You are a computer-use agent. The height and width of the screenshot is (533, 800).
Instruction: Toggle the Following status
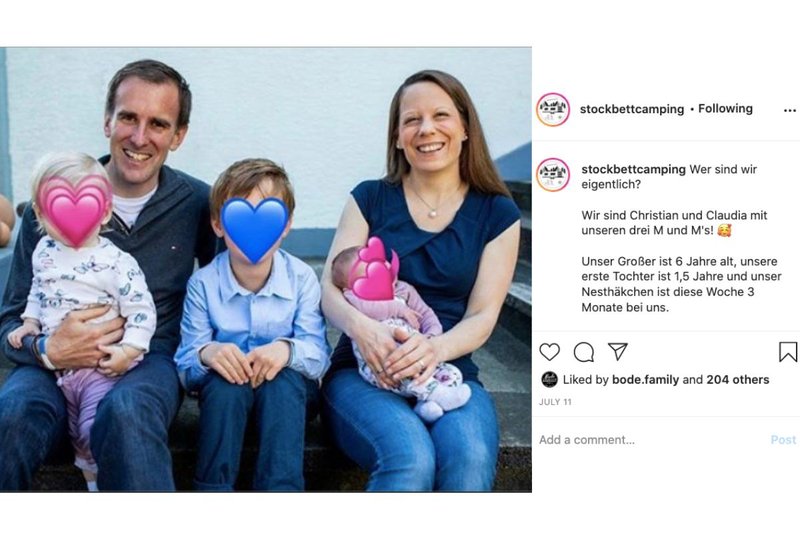point(725,109)
